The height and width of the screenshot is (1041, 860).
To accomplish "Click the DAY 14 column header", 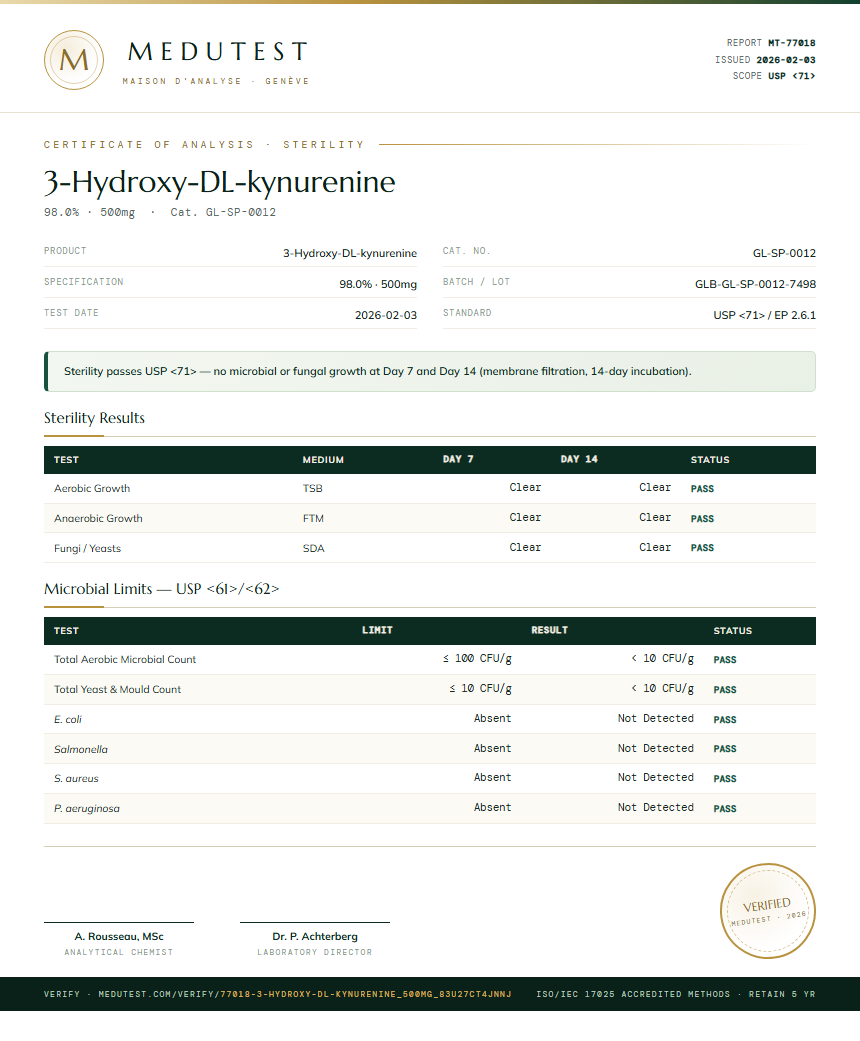I will (579, 459).
